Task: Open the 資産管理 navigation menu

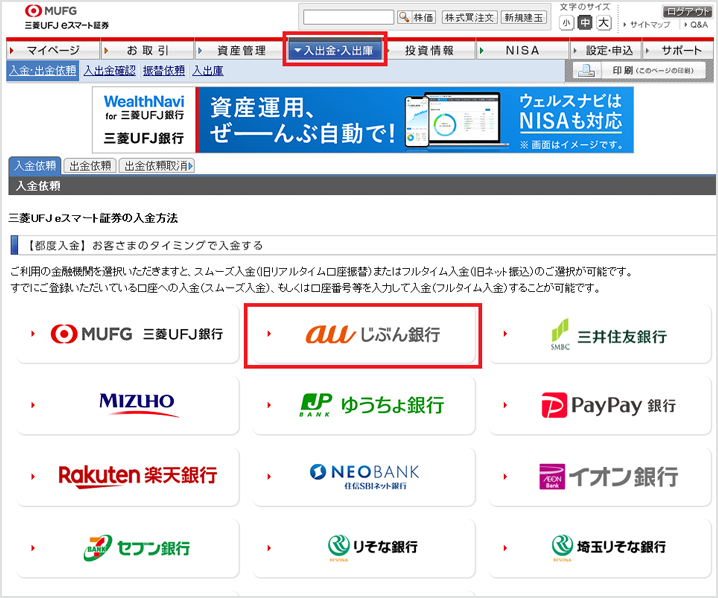Action: (240, 50)
